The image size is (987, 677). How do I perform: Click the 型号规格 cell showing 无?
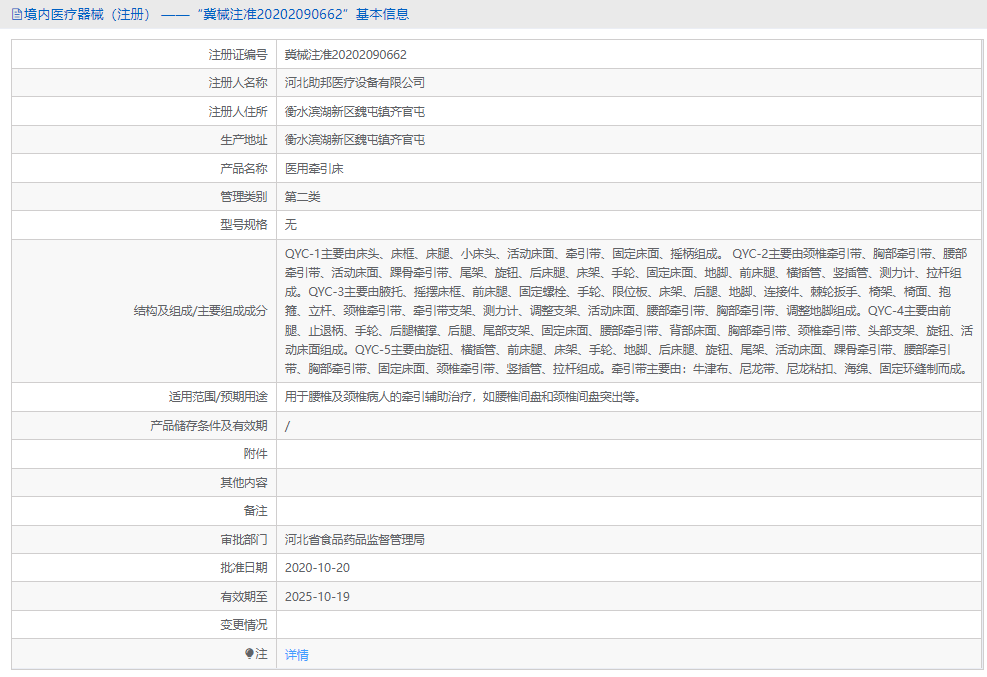pos(290,224)
